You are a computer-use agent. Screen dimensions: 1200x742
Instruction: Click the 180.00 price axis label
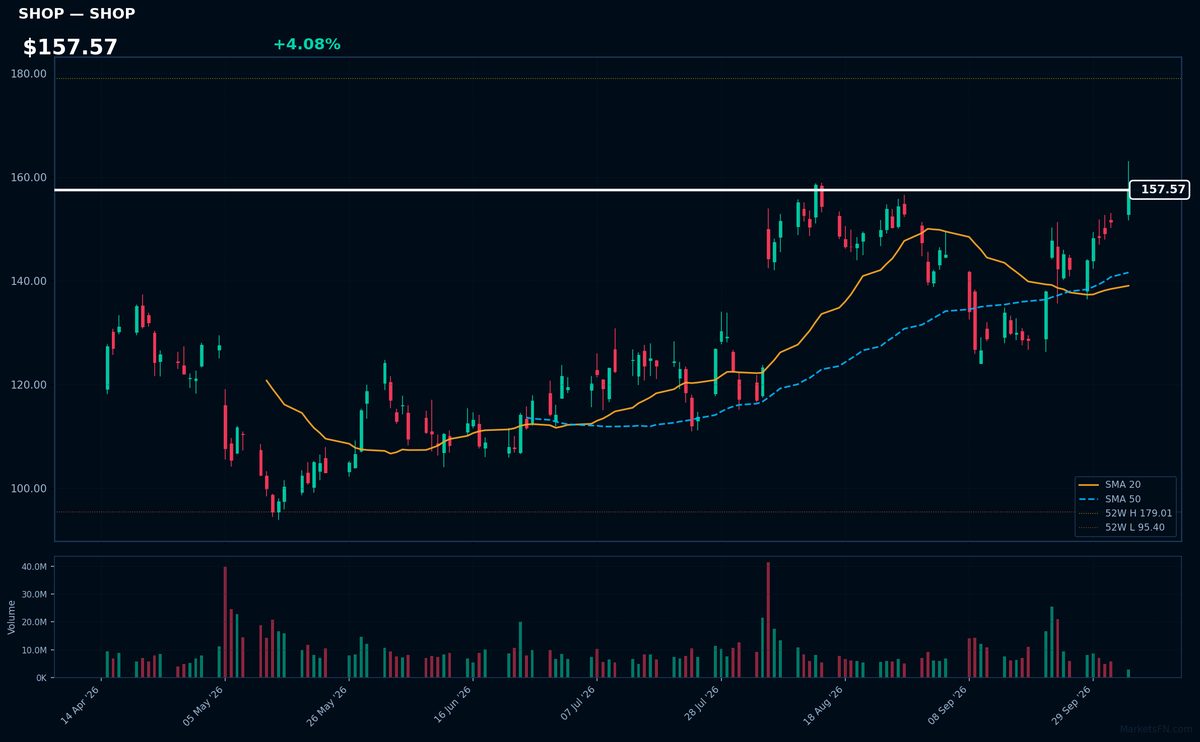pyautogui.click(x=29, y=74)
